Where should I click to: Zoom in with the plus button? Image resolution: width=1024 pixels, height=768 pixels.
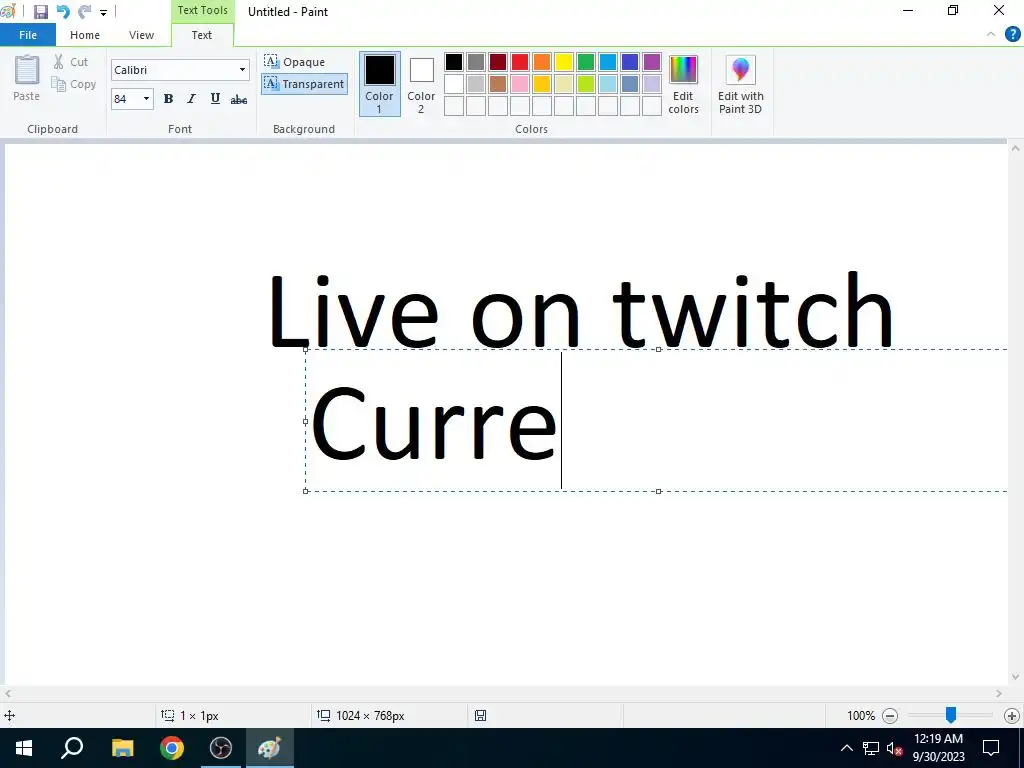pos(1012,716)
